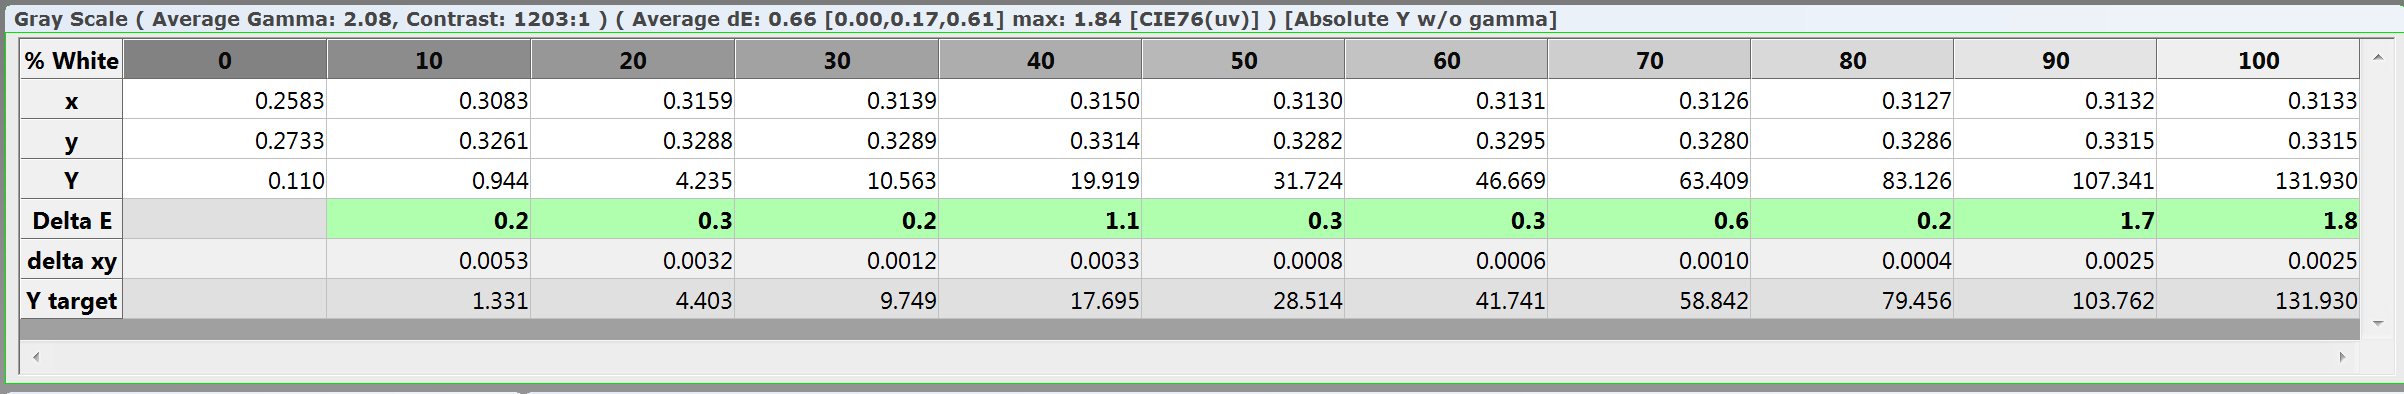
Task: Select the Y target 41.741 cell
Action: [x=1447, y=300]
